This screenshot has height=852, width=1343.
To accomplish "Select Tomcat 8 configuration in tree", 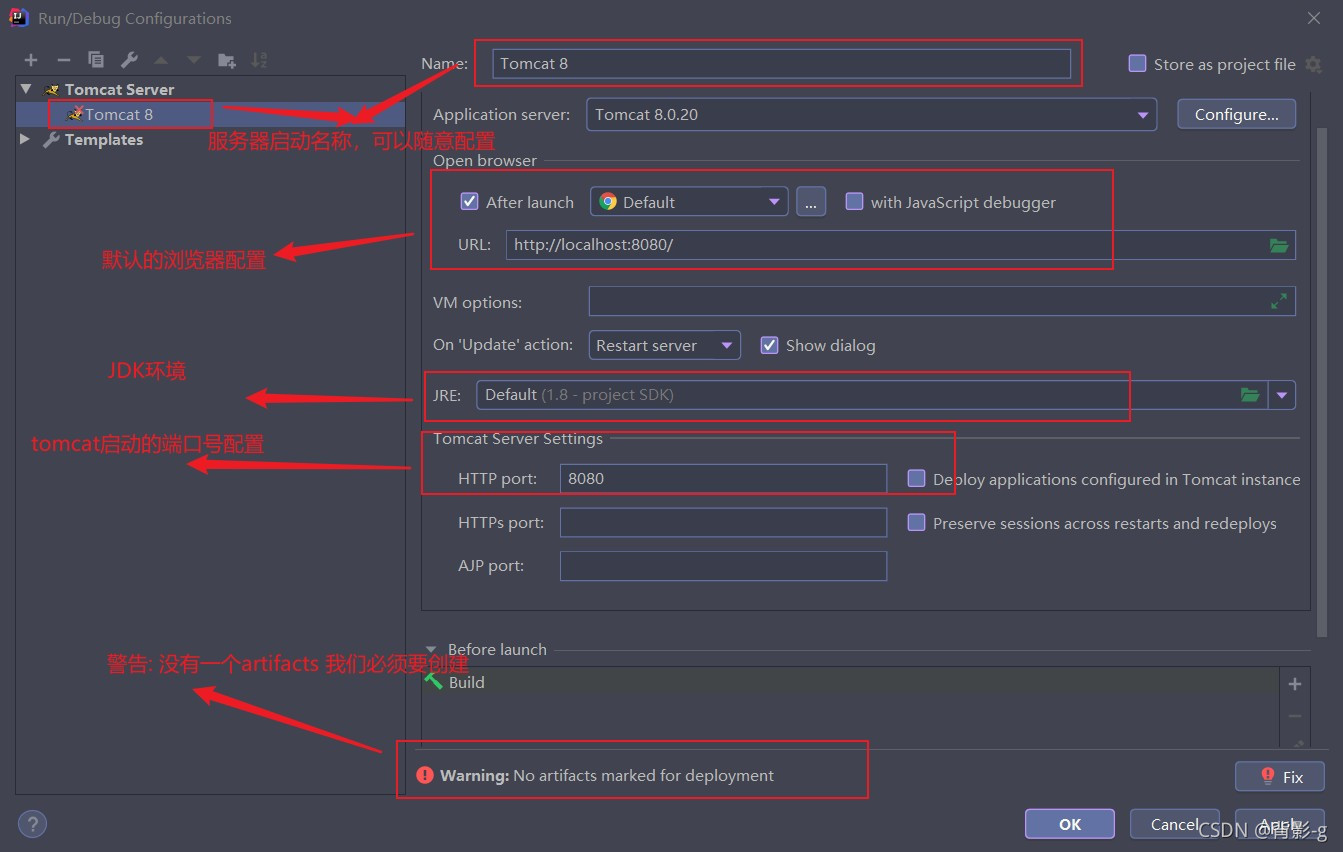I will (119, 114).
